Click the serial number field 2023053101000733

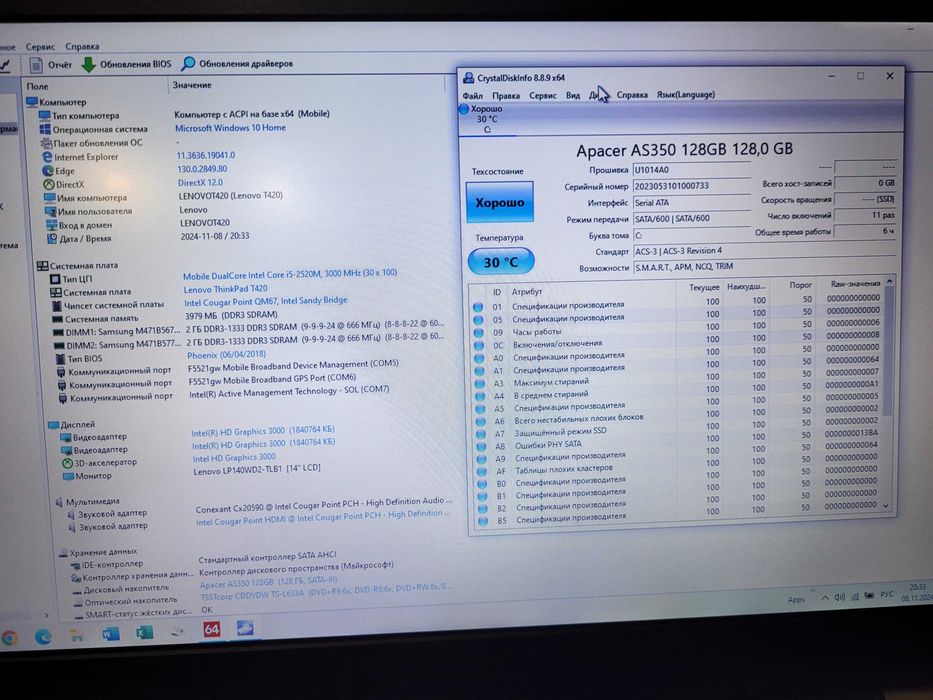tap(691, 186)
